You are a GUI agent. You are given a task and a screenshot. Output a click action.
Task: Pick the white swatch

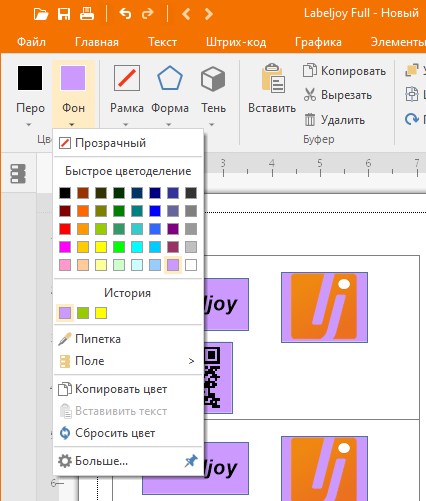[x=191, y=265]
